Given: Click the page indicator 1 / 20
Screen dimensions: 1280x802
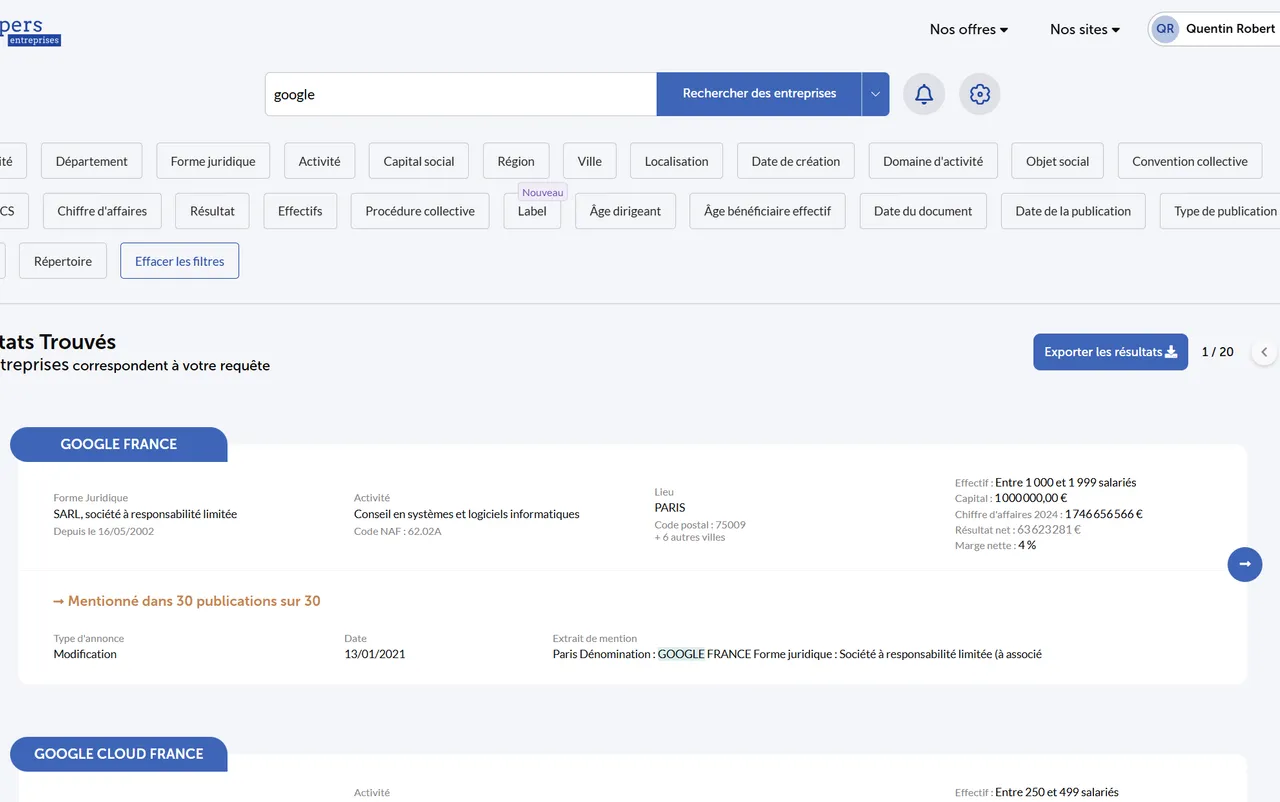Looking at the screenshot, I should (1217, 352).
